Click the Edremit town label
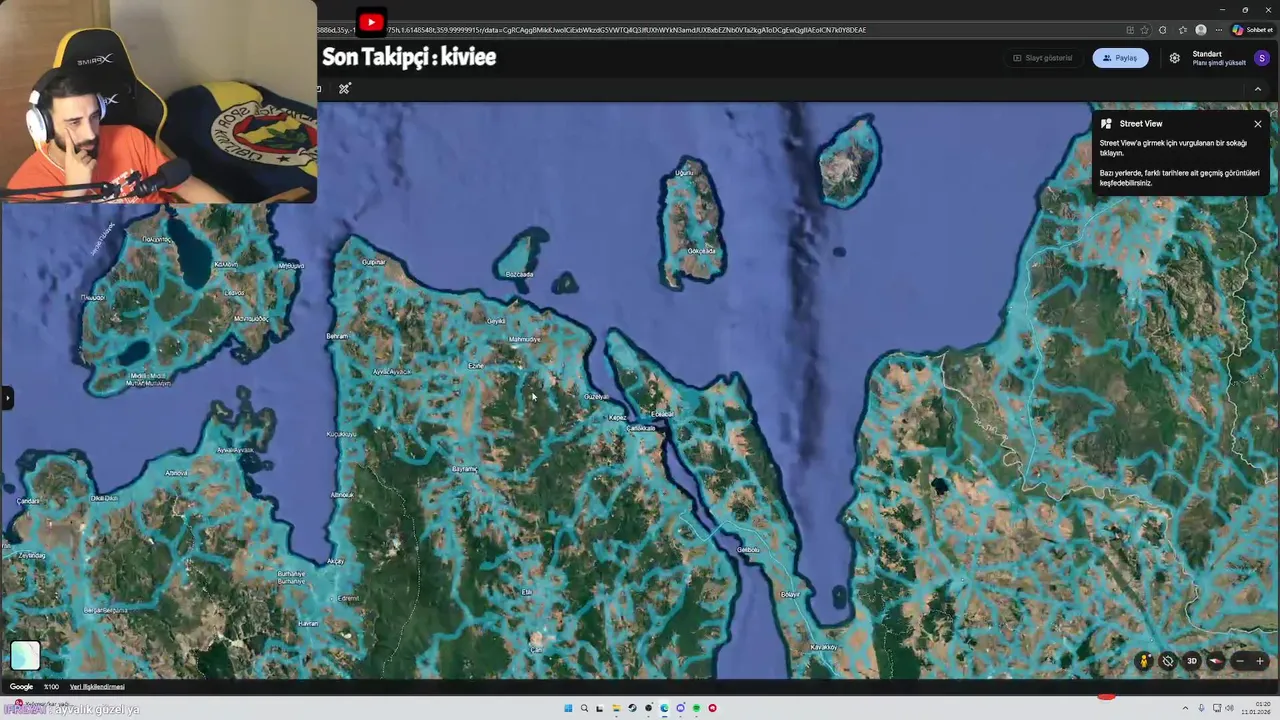Viewport: 1280px width, 720px height. (349, 599)
